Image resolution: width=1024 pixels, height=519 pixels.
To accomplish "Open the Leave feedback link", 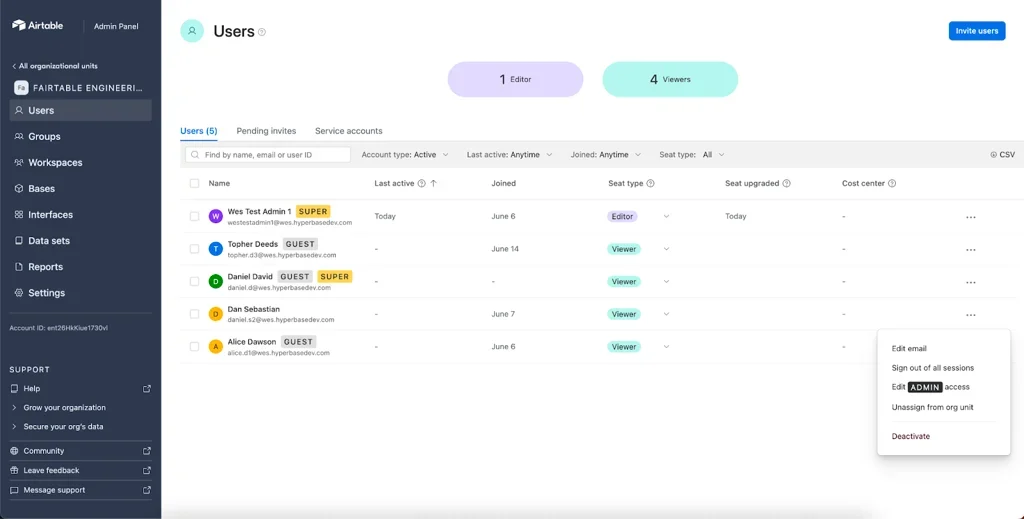I will coord(80,470).
